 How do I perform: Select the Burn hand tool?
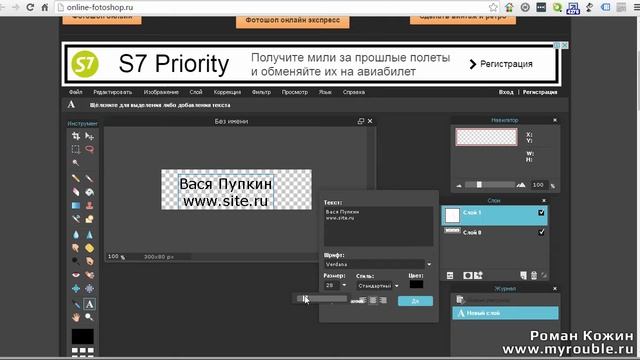coord(89,261)
